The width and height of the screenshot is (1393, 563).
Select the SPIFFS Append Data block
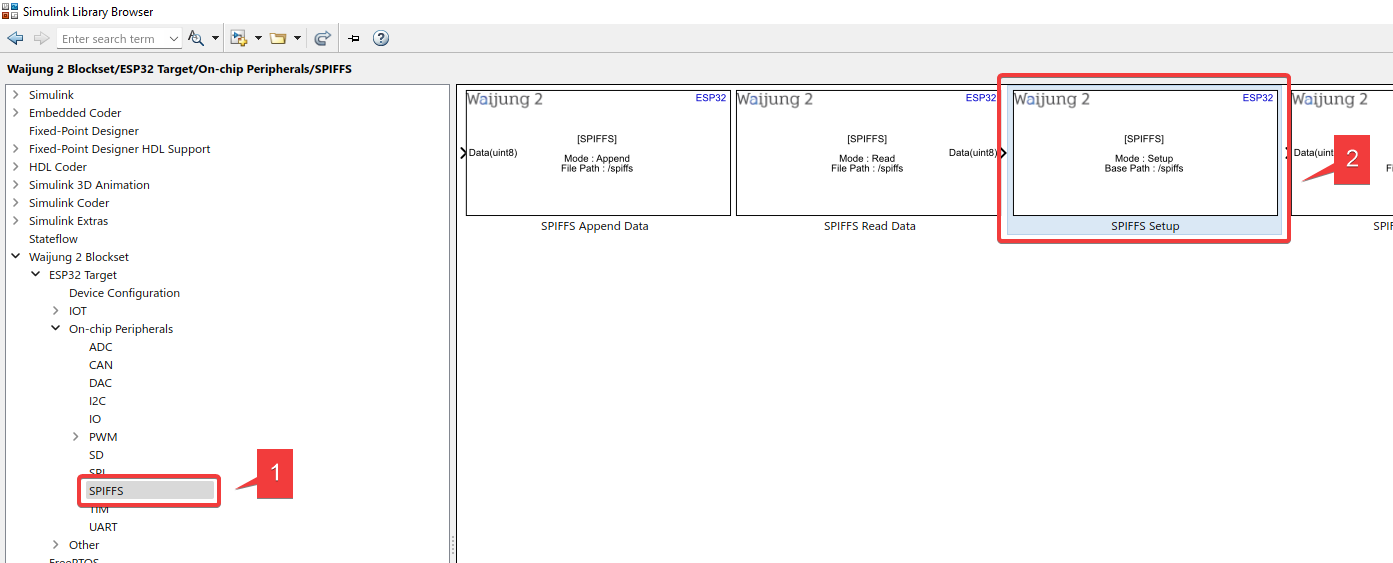click(598, 153)
